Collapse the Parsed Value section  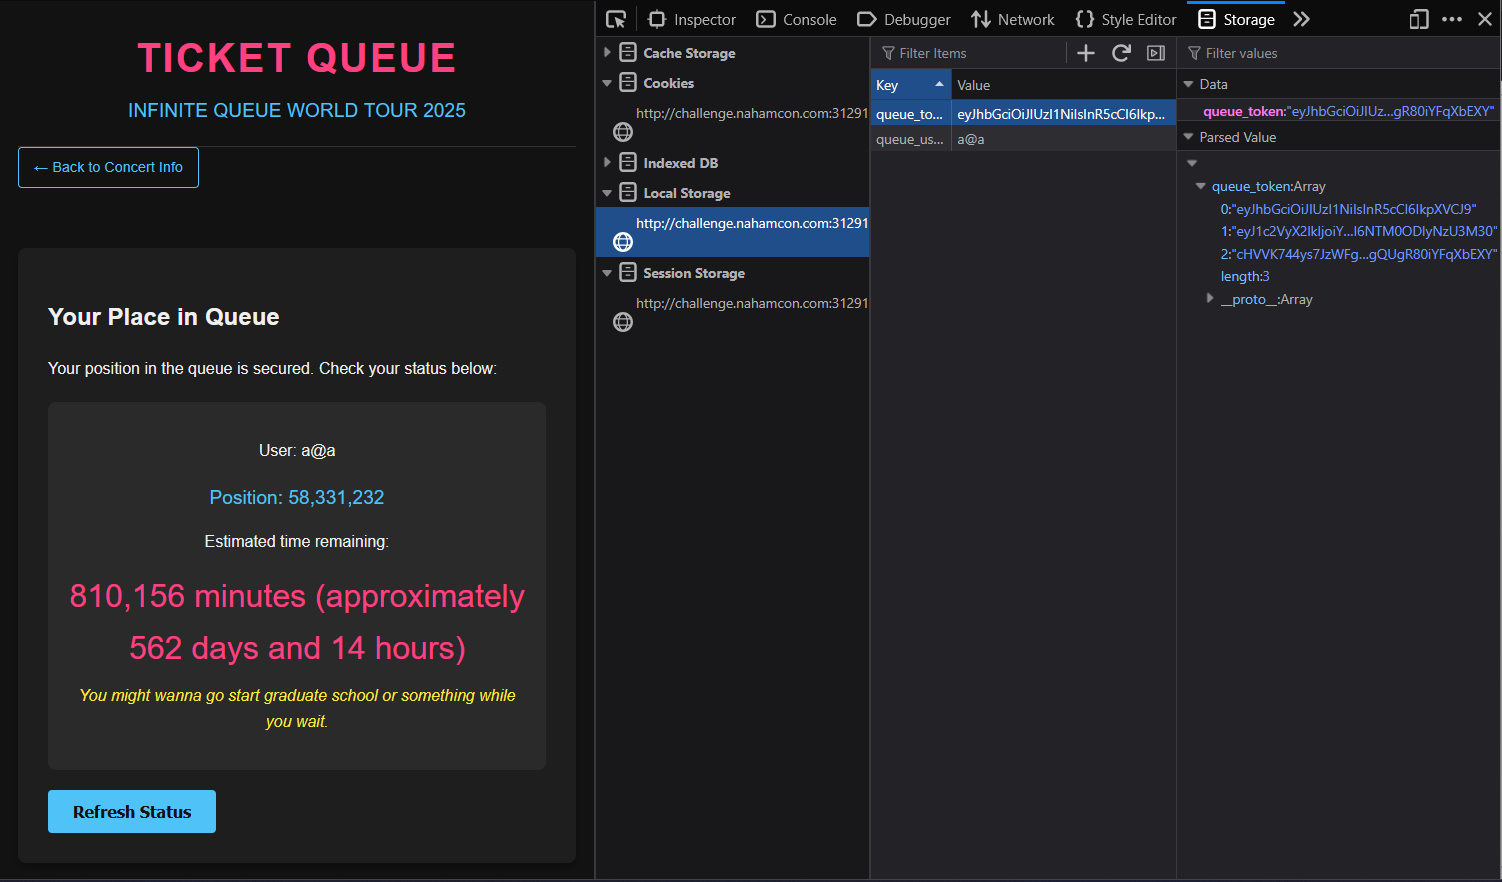click(x=1189, y=137)
